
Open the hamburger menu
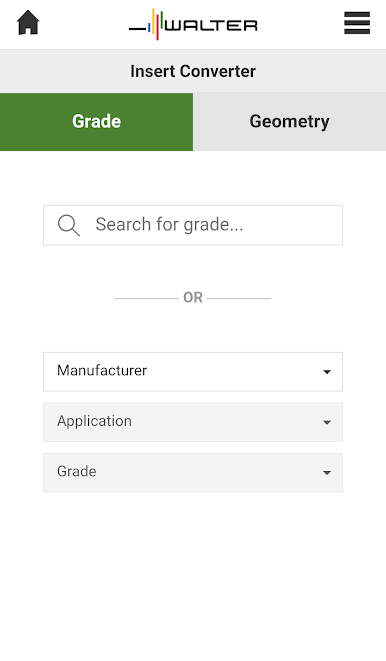pos(357,23)
